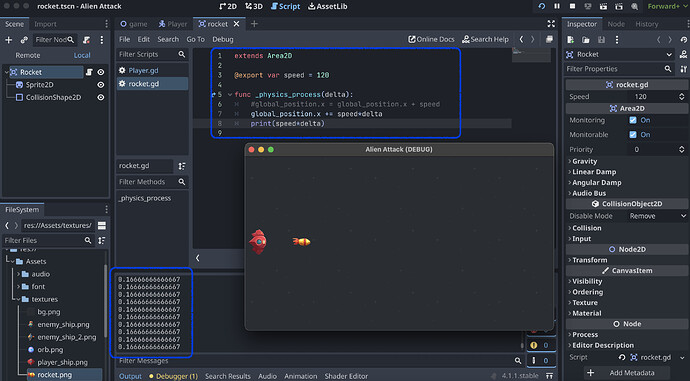
Task: Toggle Monitorable checkbox
Action: [633, 135]
